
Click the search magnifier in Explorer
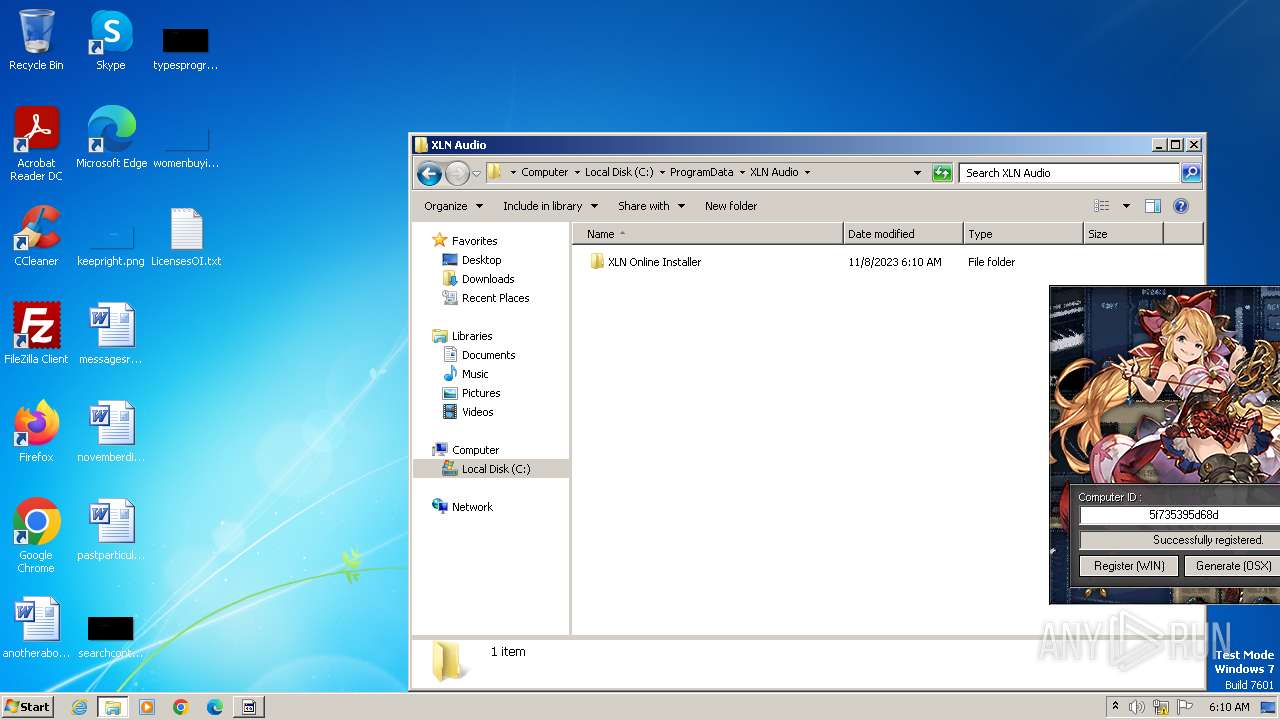click(x=1190, y=173)
